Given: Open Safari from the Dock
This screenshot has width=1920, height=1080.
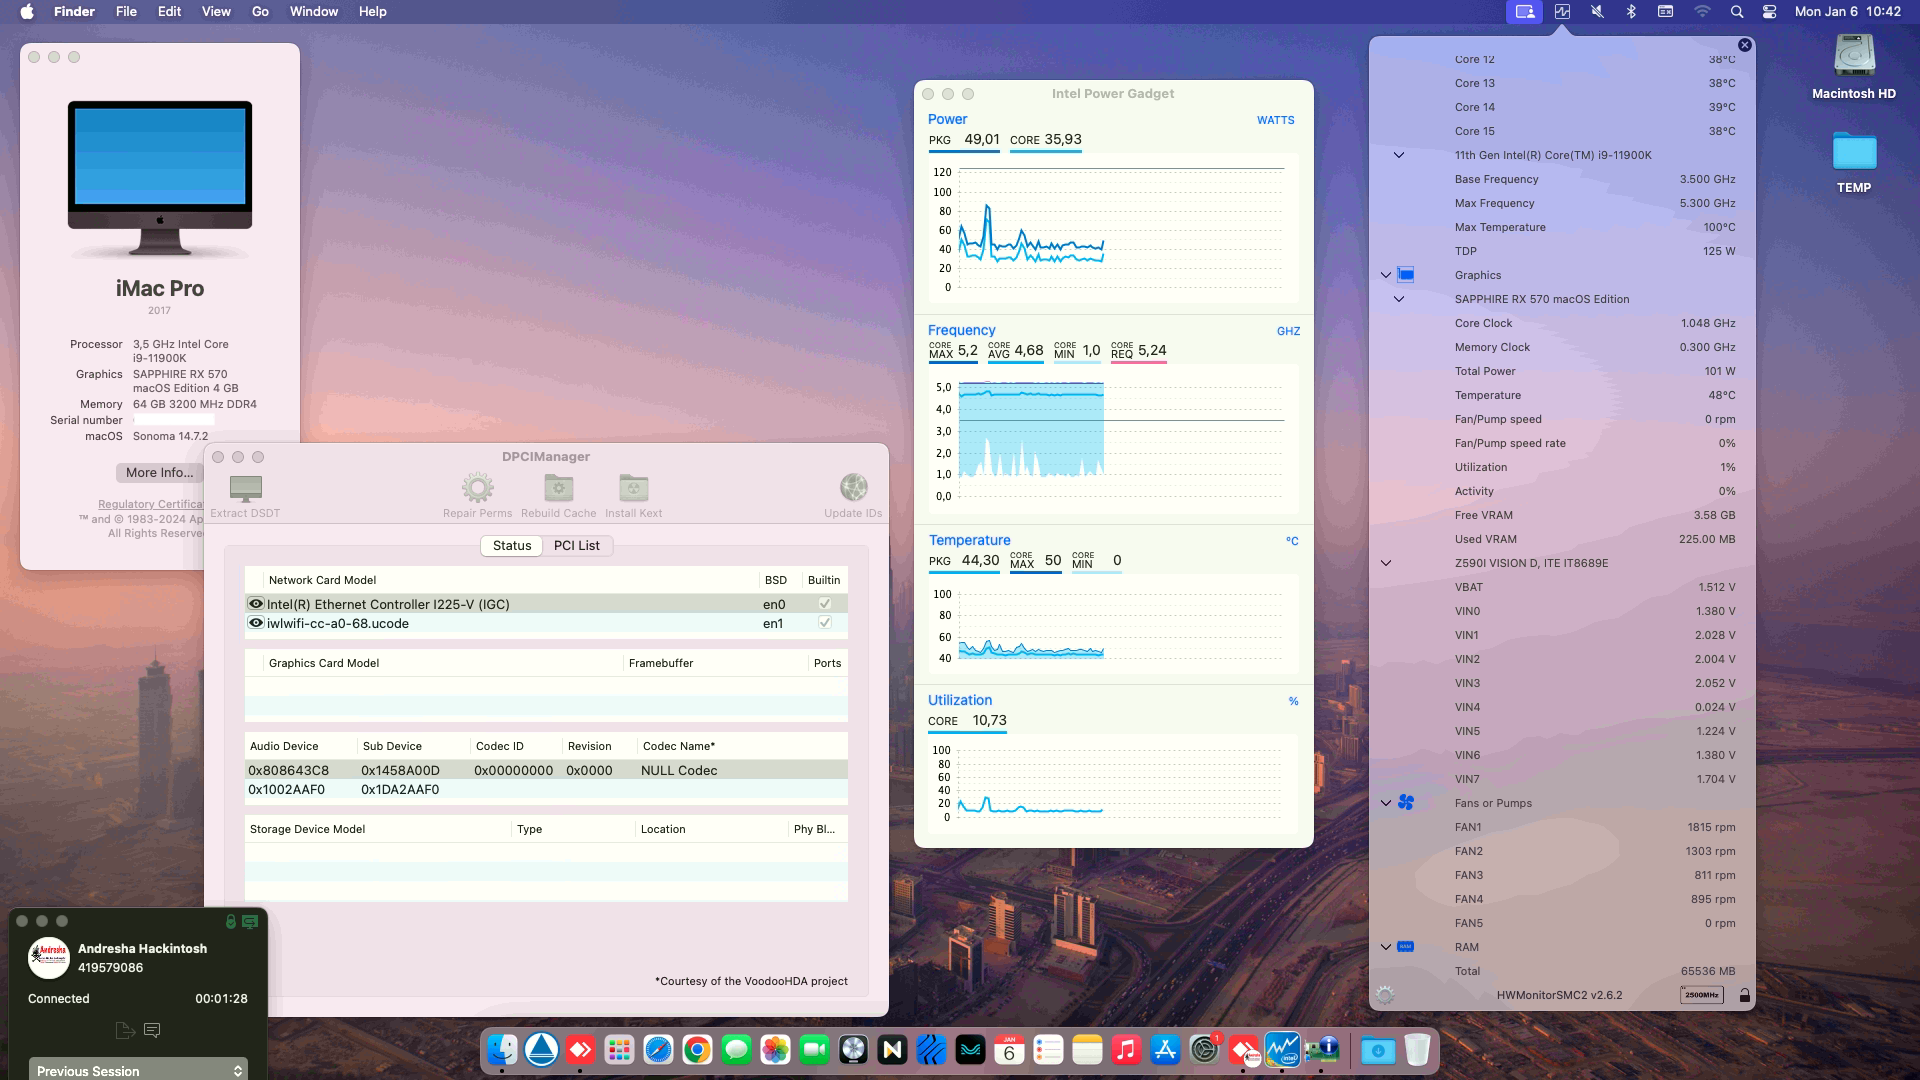Looking at the screenshot, I should [x=658, y=1050].
